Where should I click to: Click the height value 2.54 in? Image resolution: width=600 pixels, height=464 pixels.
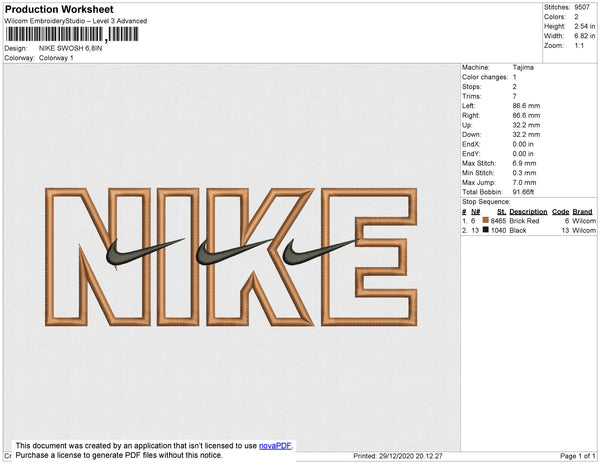(x=585, y=26)
